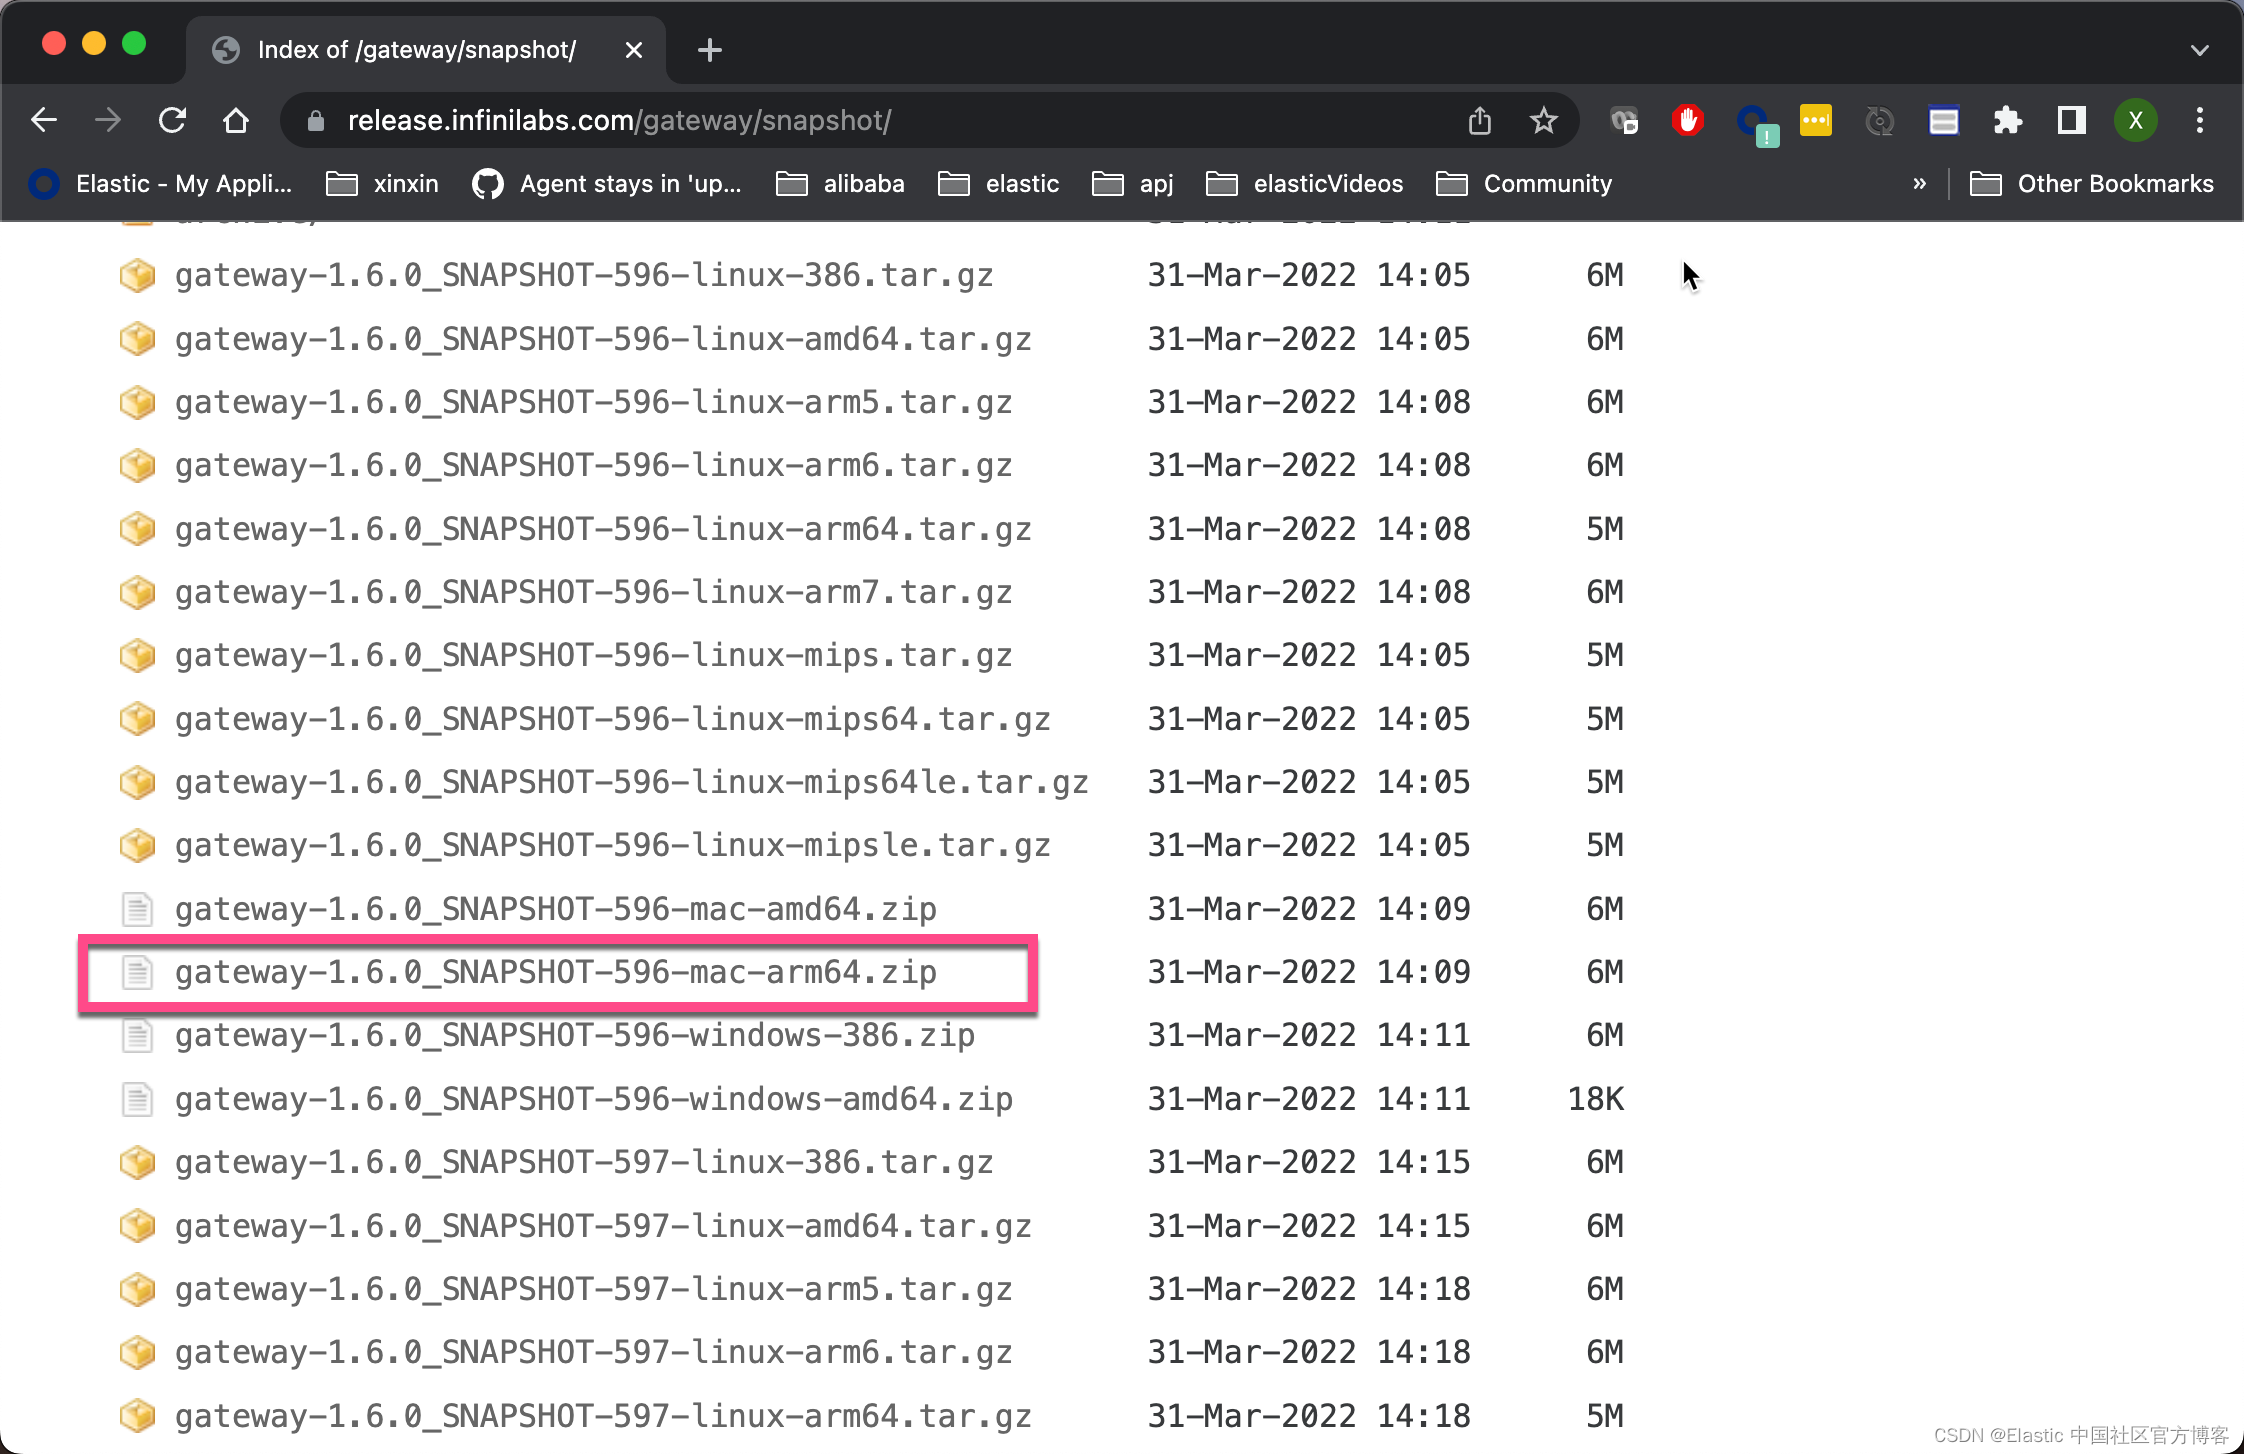Open the tab search dropdown arrow
The height and width of the screenshot is (1454, 2244).
(2199, 50)
